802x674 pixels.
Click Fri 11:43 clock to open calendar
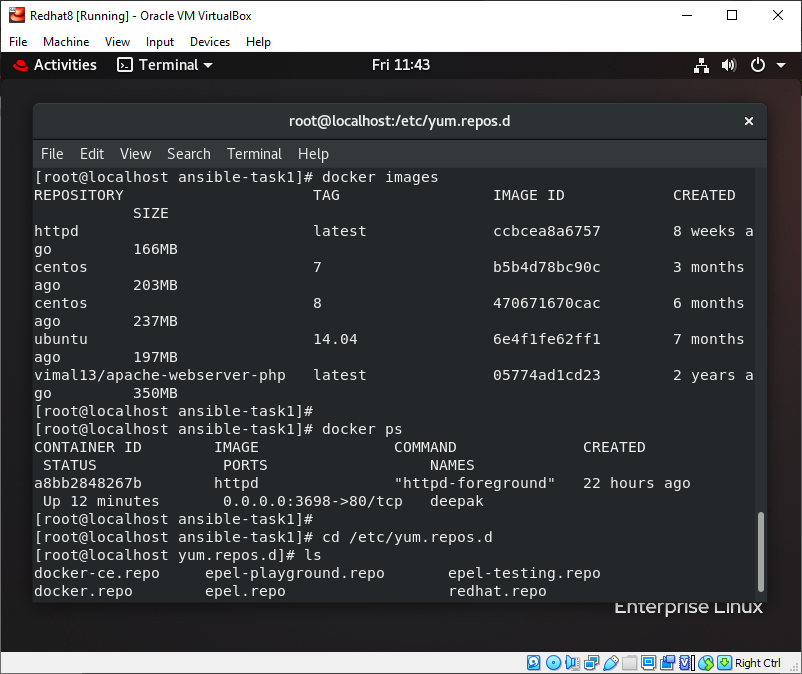click(401, 65)
